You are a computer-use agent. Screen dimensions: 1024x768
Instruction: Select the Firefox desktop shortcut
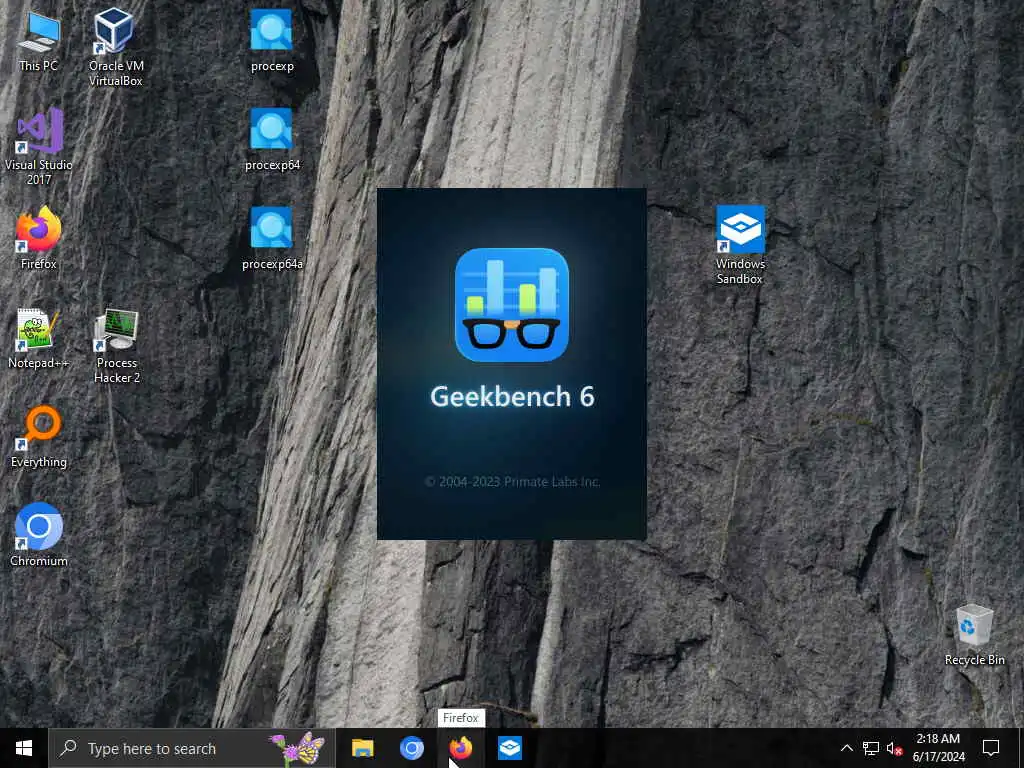pos(39,238)
